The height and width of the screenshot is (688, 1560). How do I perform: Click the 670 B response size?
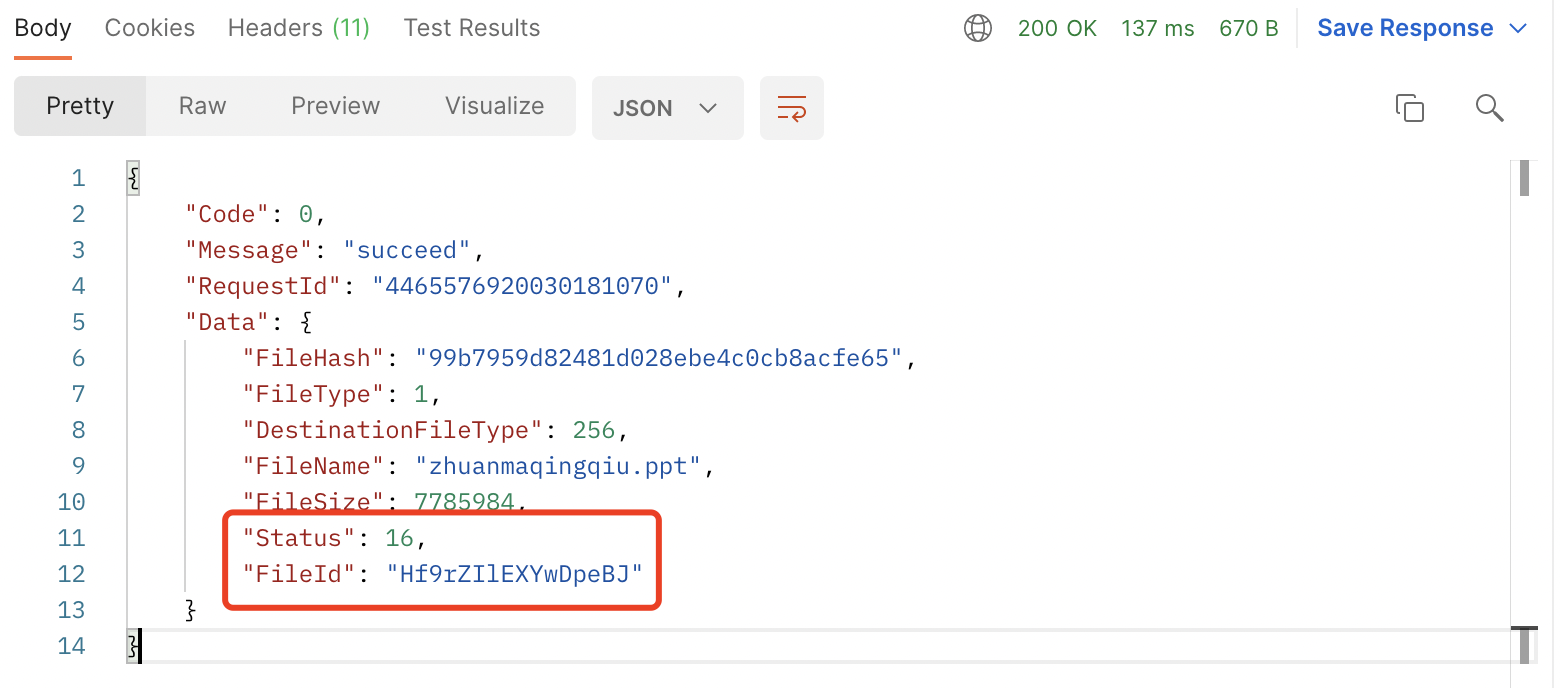pyautogui.click(x=1248, y=29)
